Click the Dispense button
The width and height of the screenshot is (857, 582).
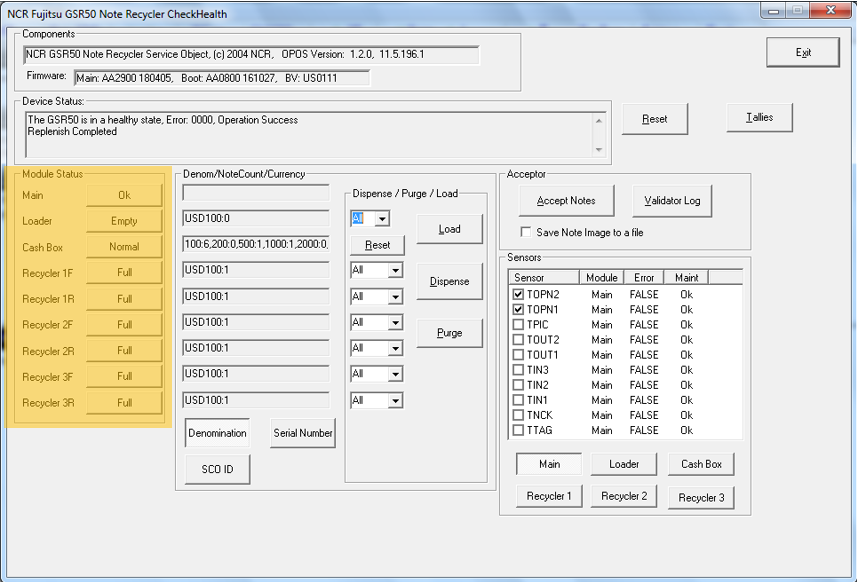point(449,281)
